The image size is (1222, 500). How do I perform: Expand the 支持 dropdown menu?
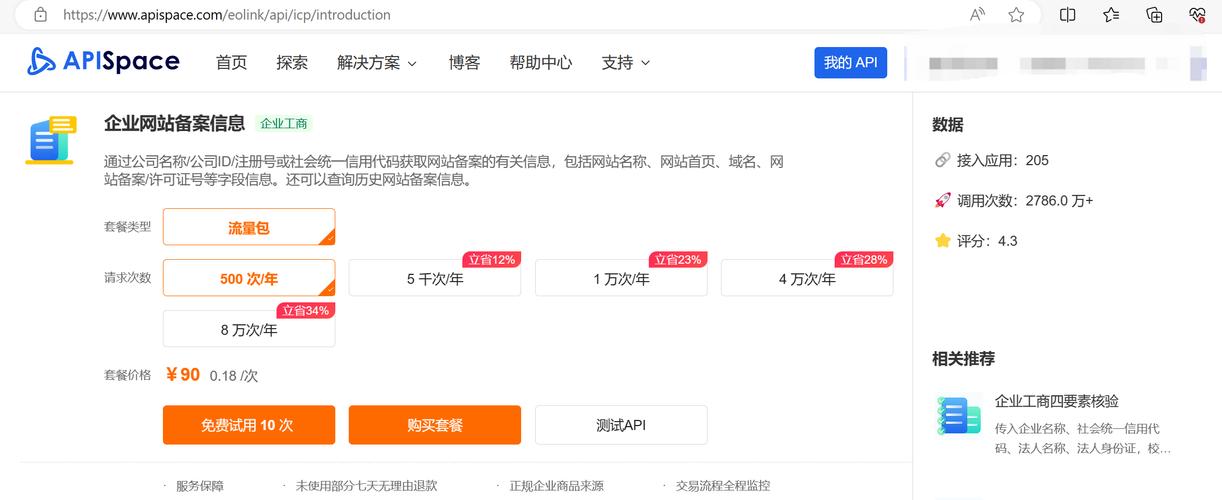(x=625, y=62)
